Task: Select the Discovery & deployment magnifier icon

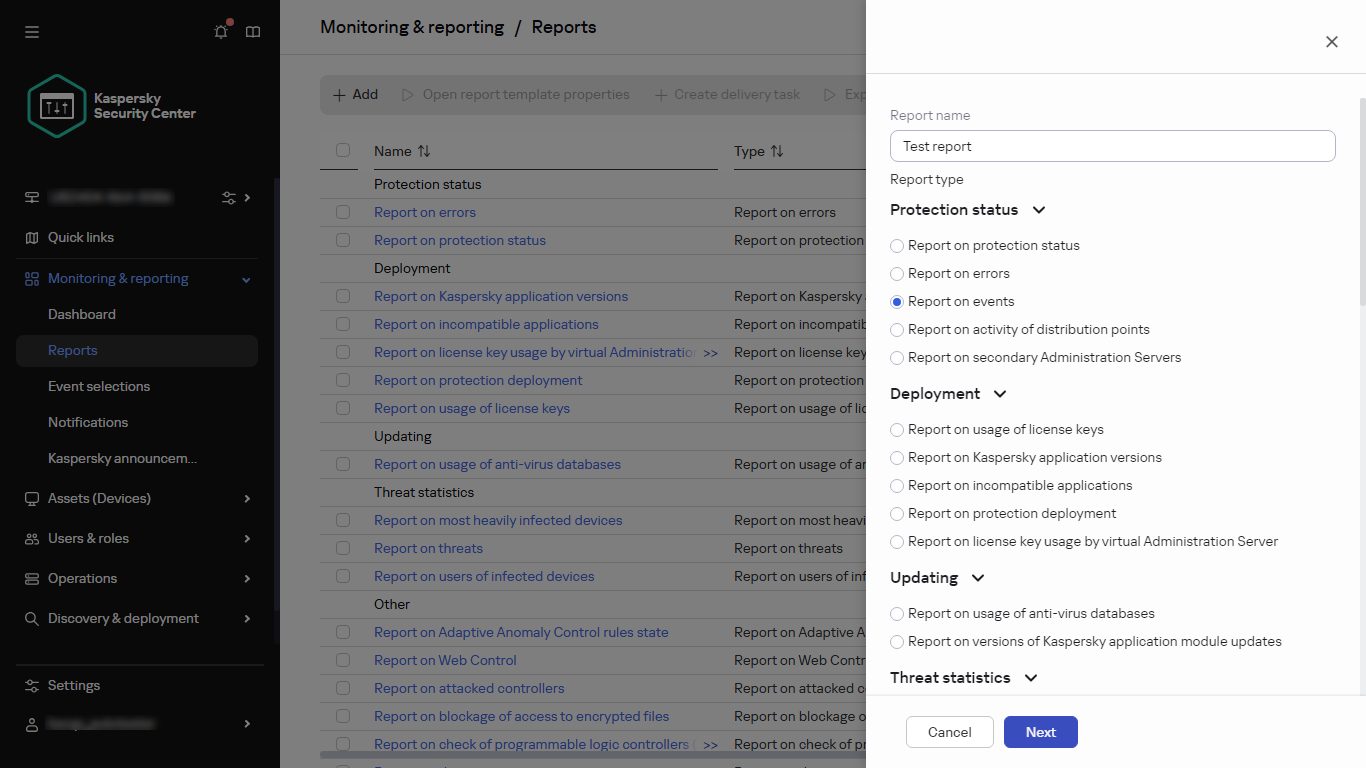Action: click(31, 618)
